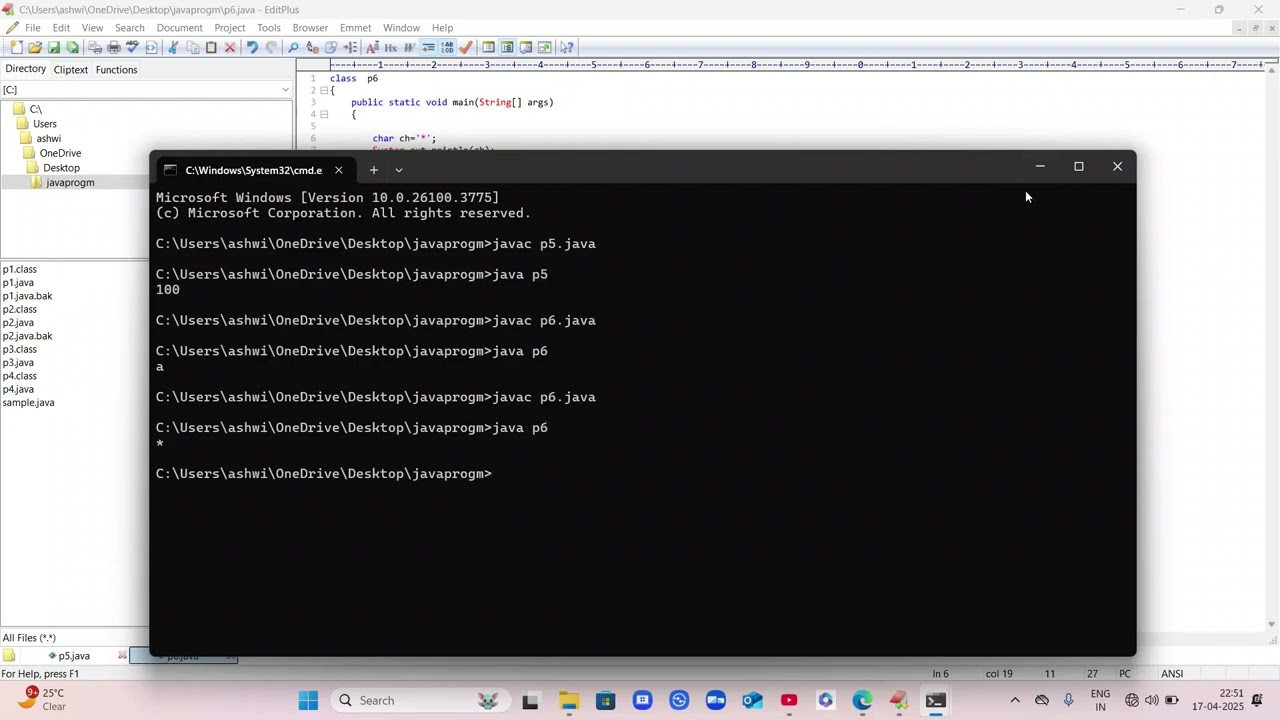
Task: Open the Tools menu
Action: (x=268, y=28)
